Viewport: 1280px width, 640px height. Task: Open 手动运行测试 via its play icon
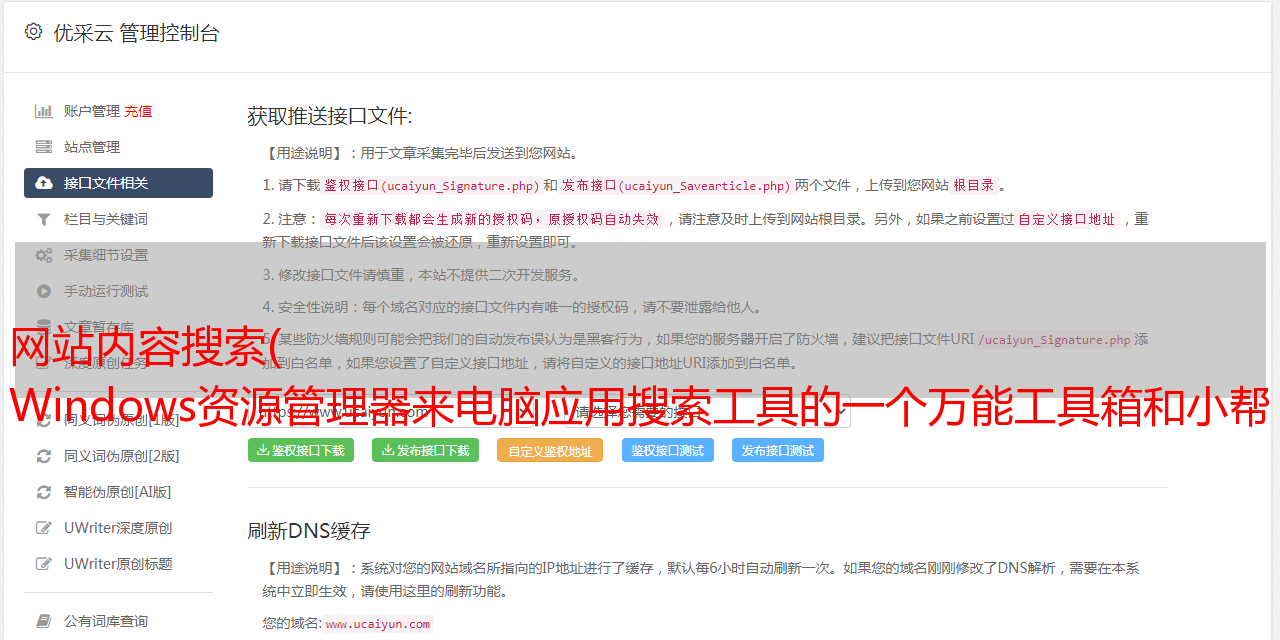click(44, 291)
